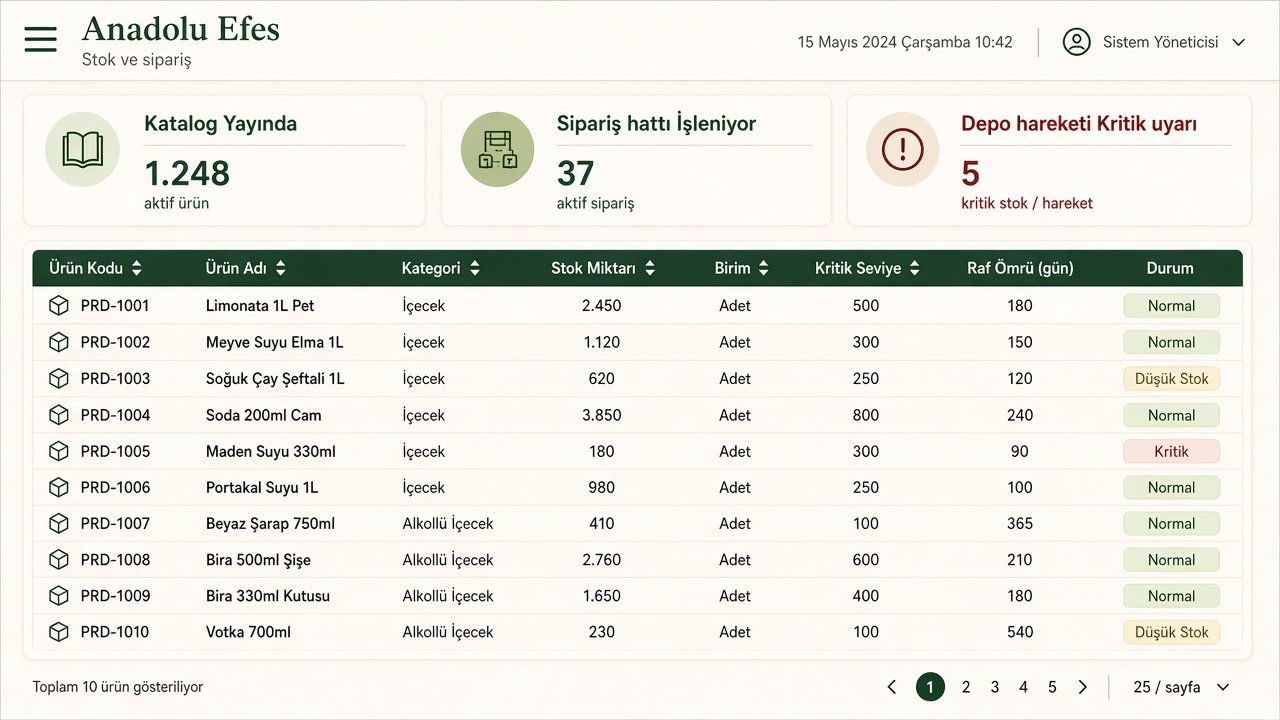Screen dimensions: 1280x720
Task: Open the 25 / sayfa page size dropdown
Action: click(x=1181, y=687)
